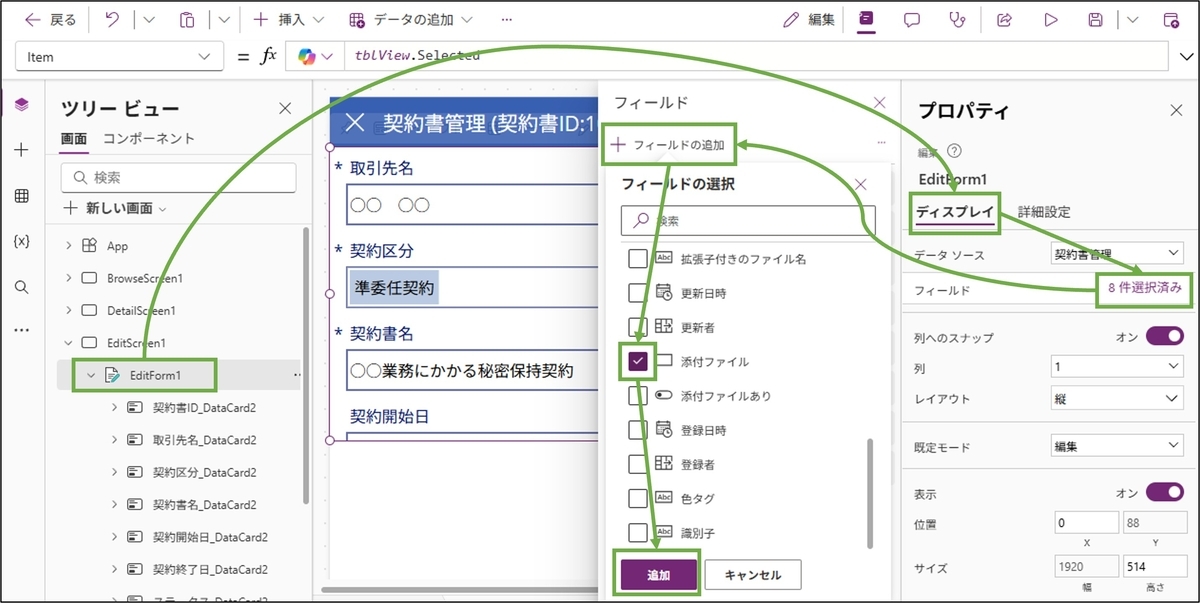Open the 既定モード dropdown
The width and height of the screenshot is (1200, 603).
[x=1119, y=446]
